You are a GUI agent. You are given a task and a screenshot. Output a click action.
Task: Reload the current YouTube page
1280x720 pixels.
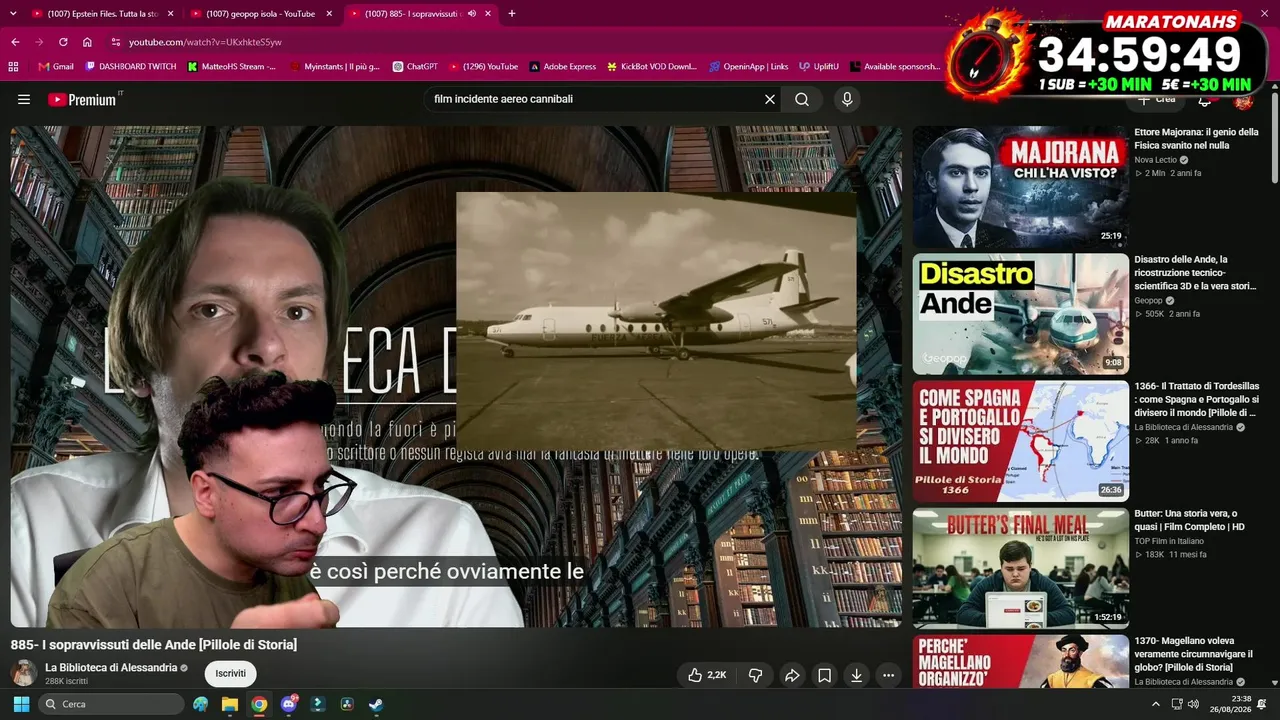pyautogui.click(x=63, y=42)
